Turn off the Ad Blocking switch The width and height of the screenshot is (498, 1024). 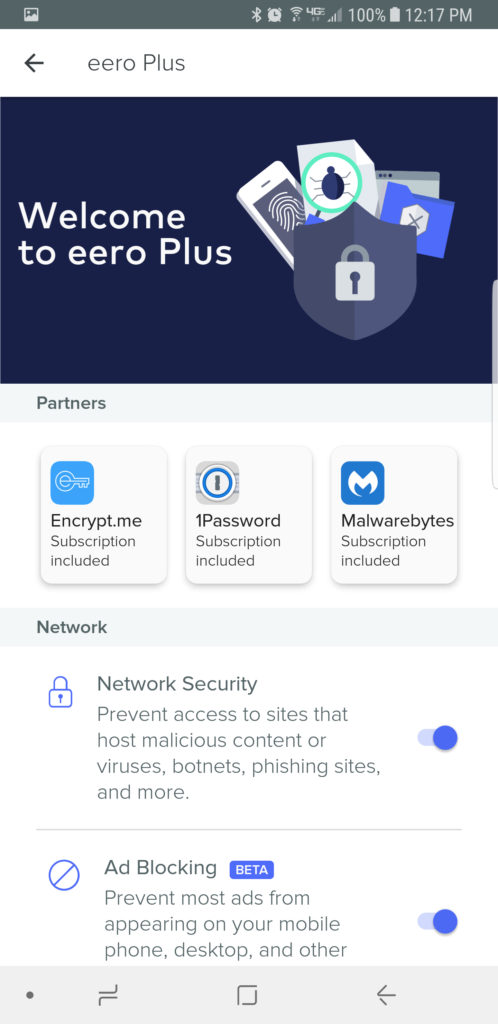[x=438, y=921]
